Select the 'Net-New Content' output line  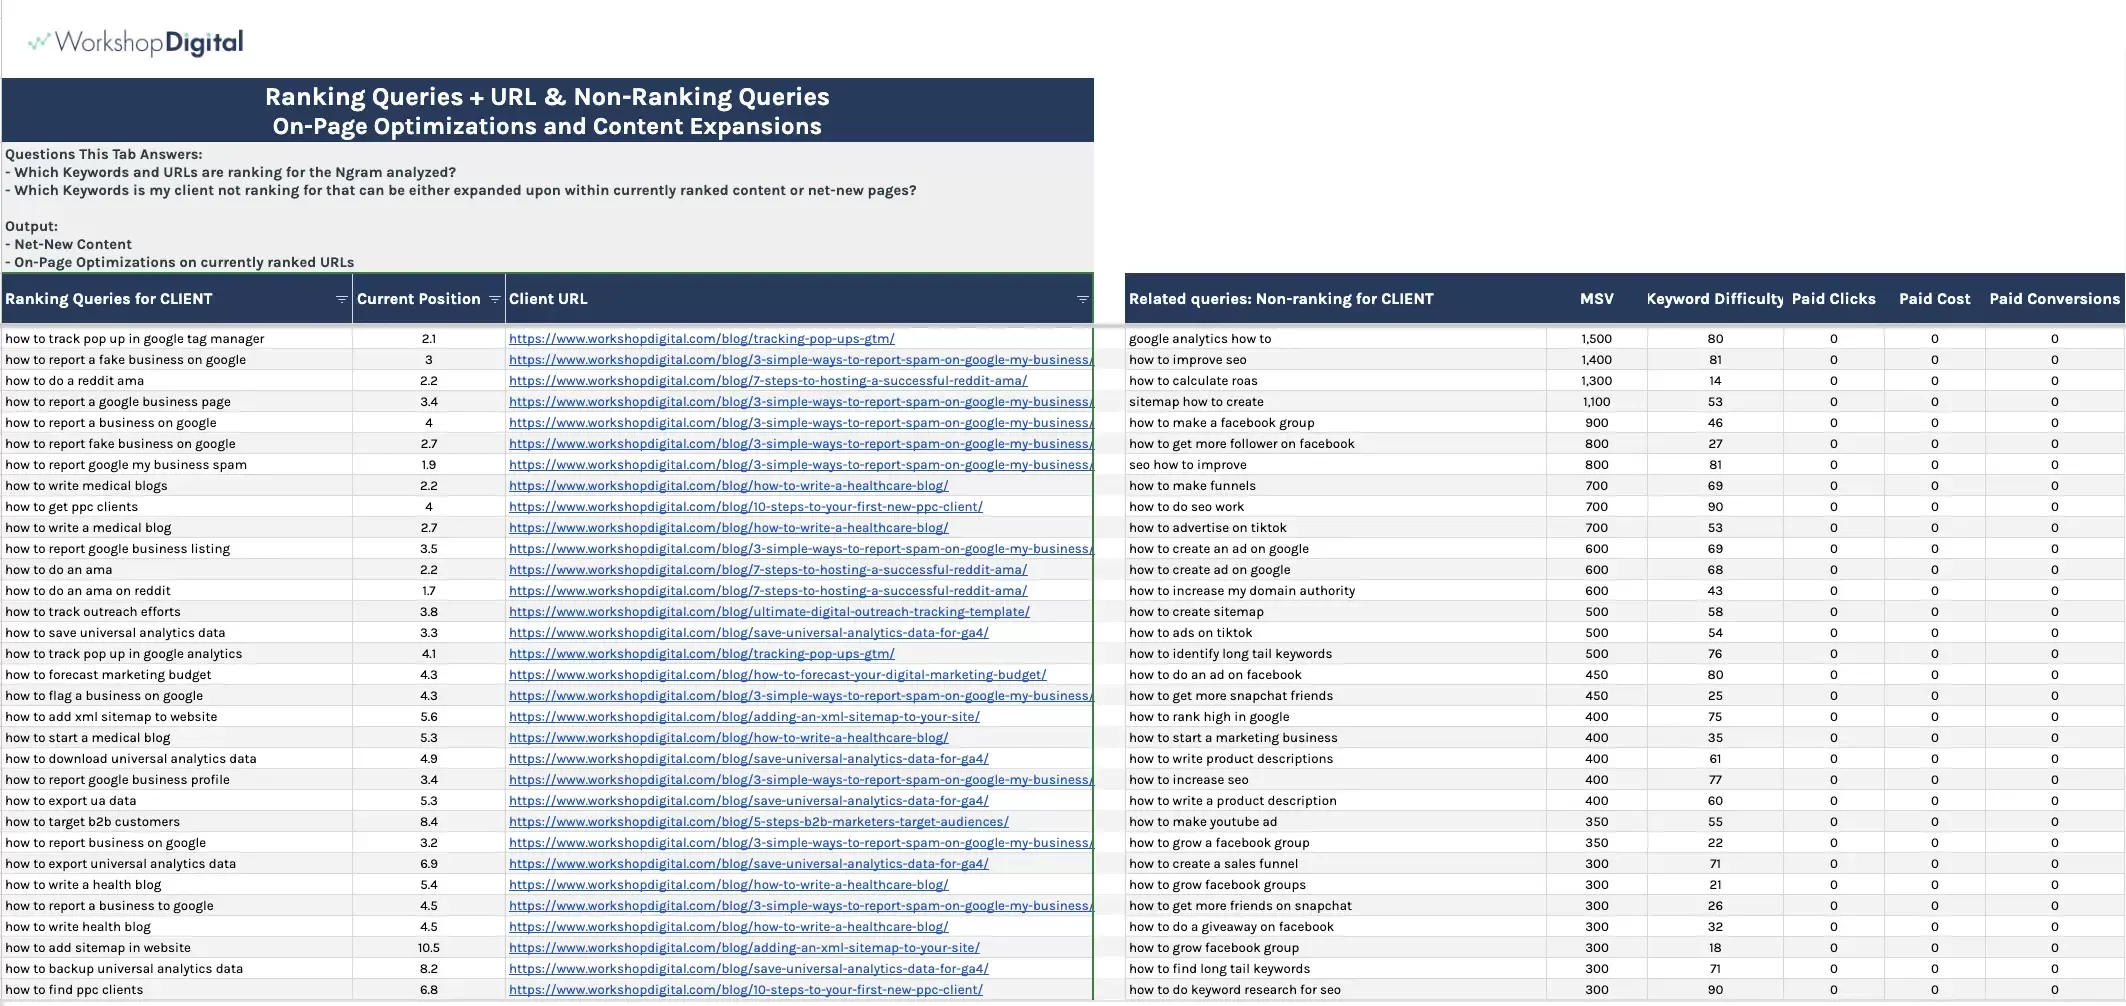point(68,245)
